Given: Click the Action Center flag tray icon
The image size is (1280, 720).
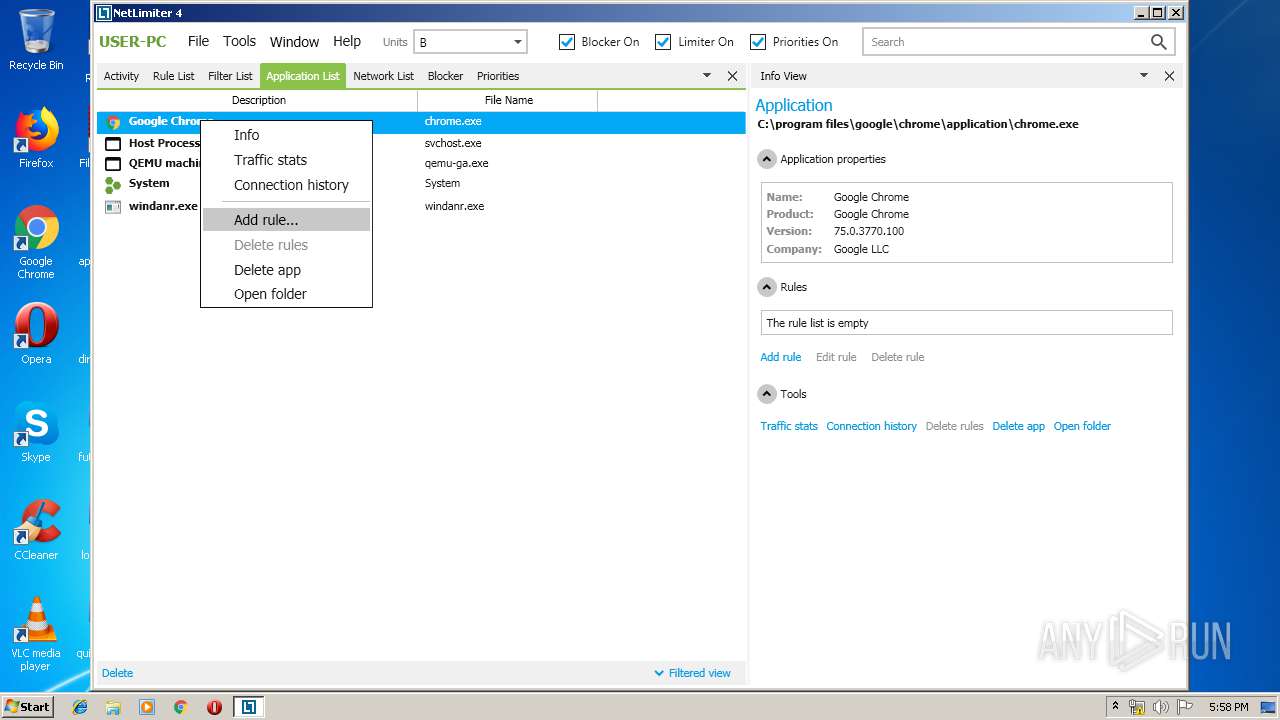Looking at the screenshot, I should tap(1185, 707).
